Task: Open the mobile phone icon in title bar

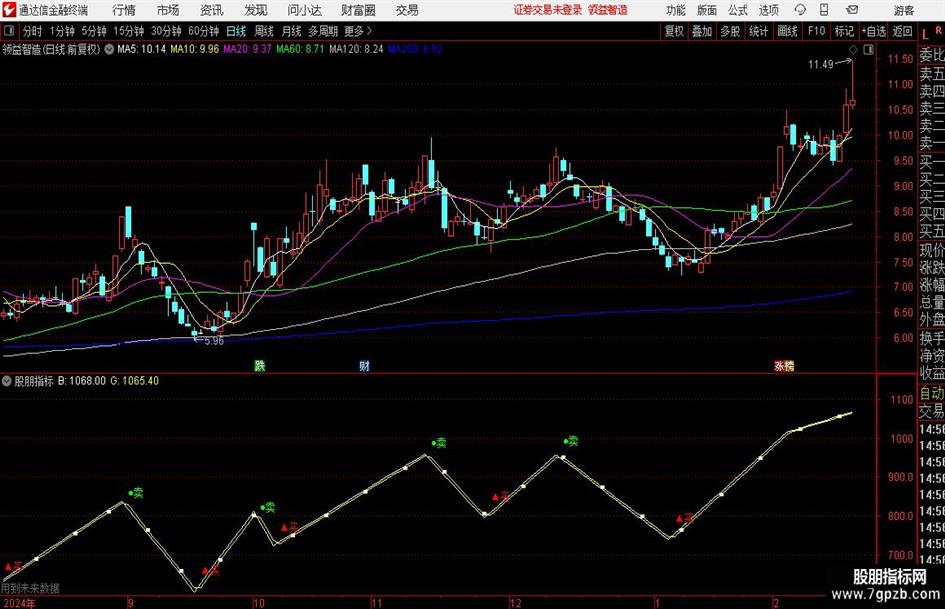Action: tap(824, 10)
